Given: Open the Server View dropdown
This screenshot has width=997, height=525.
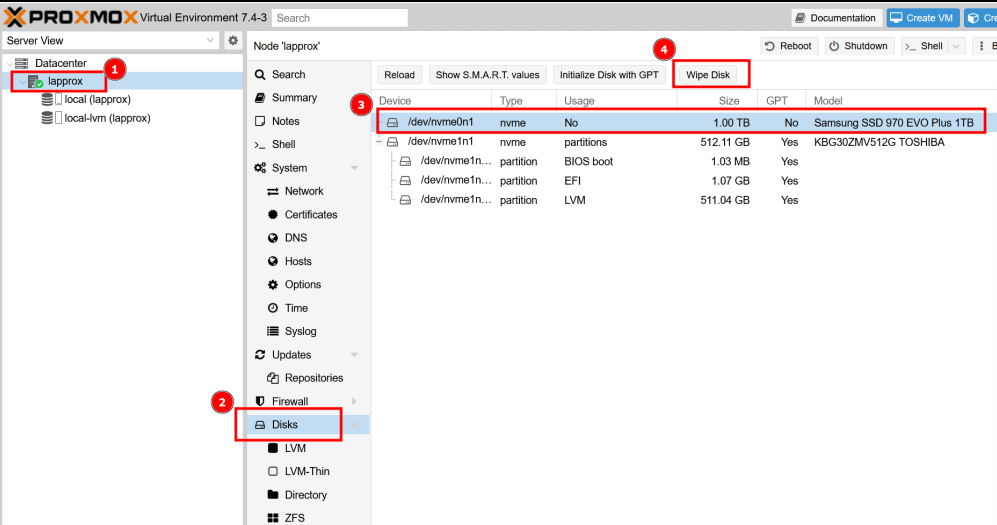Looking at the screenshot, I should pyautogui.click(x=110, y=40).
